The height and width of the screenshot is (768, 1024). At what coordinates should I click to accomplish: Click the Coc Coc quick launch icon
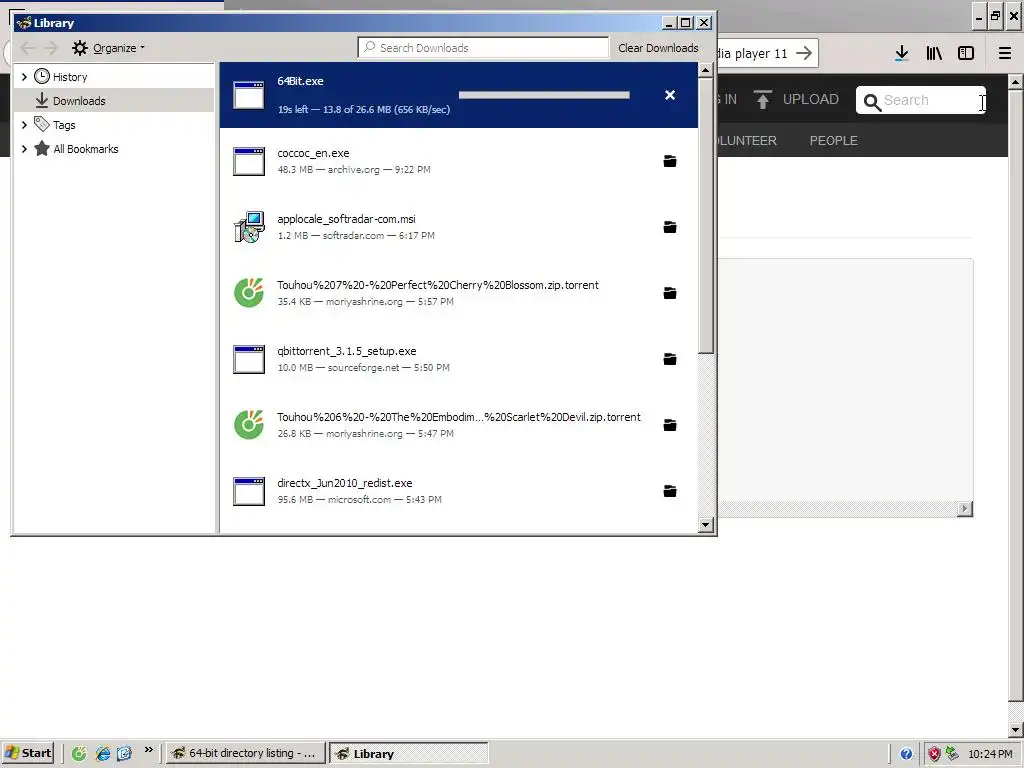point(79,754)
